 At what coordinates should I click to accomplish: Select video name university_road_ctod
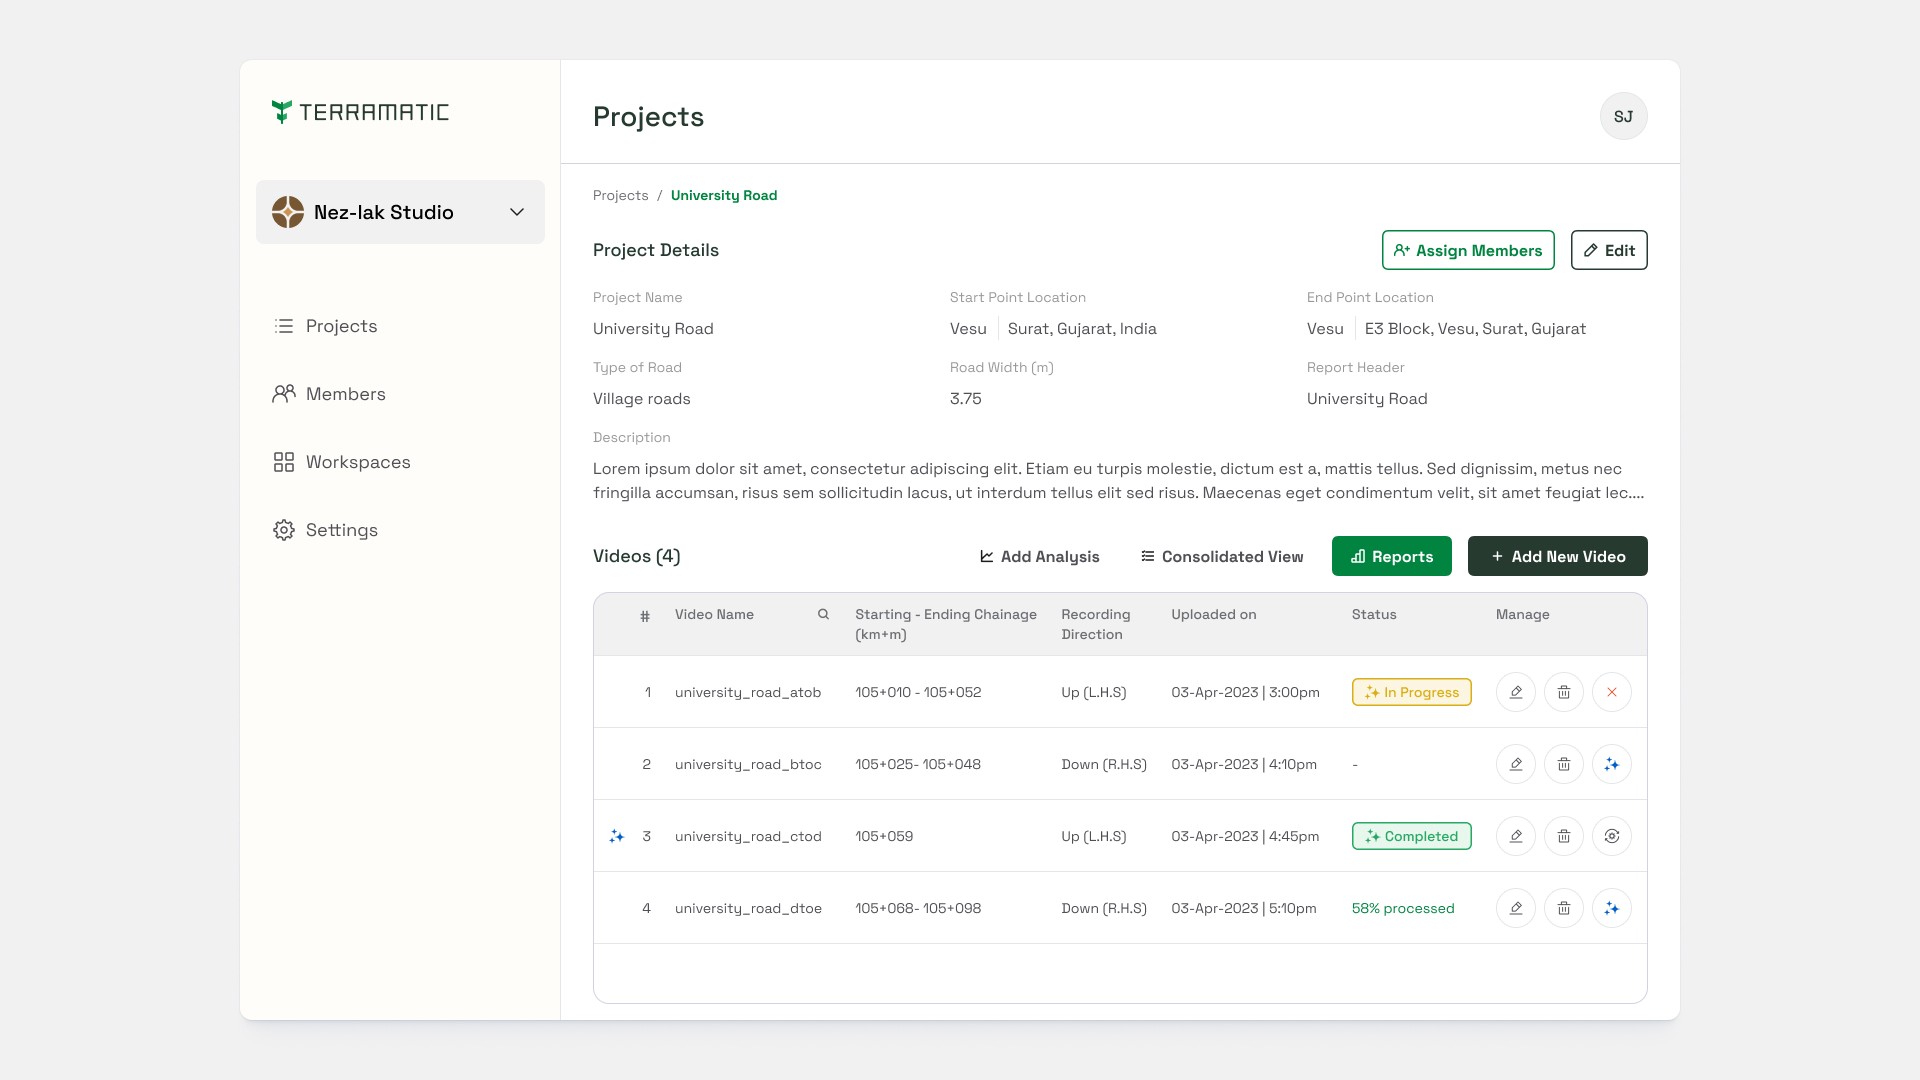point(748,836)
